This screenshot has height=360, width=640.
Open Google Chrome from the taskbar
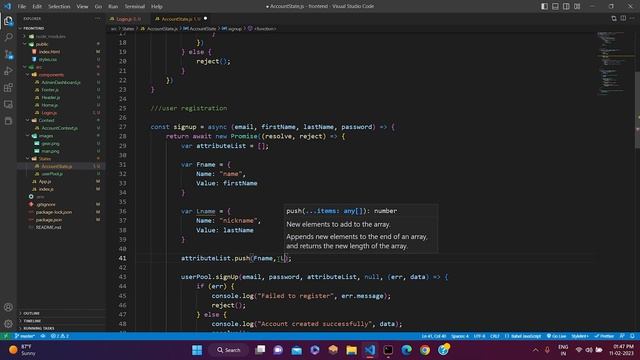[425, 350]
